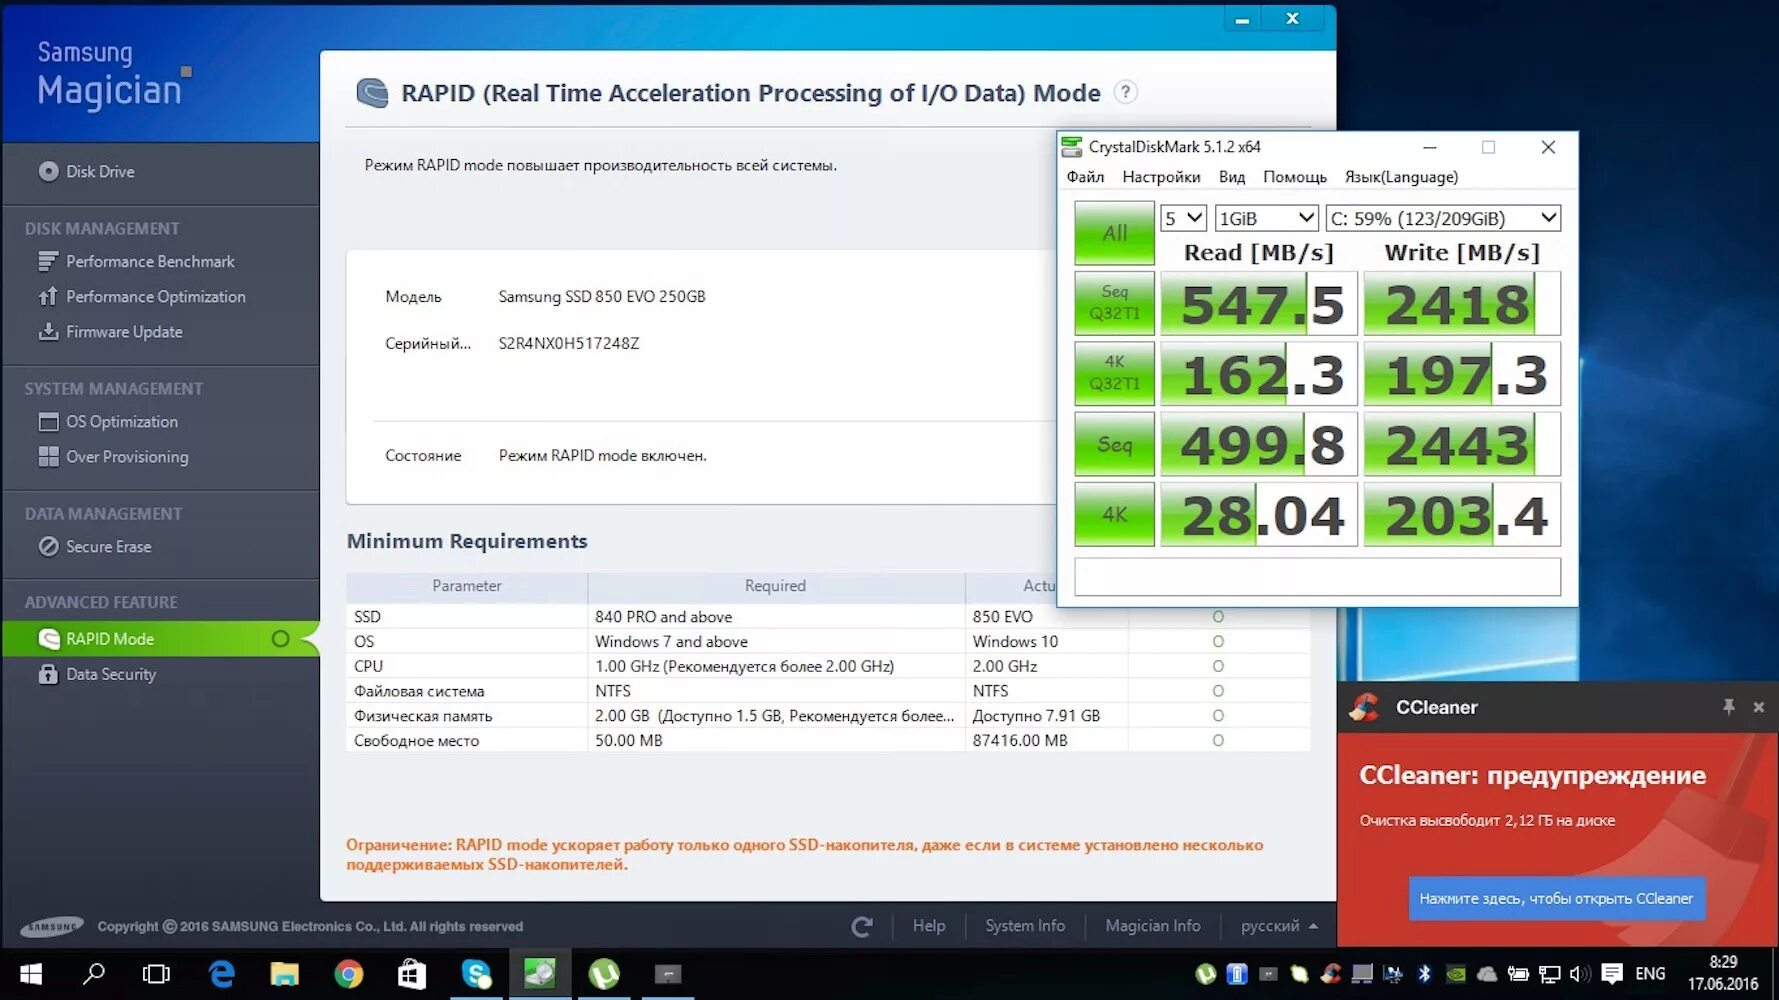The width and height of the screenshot is (1779, 1000).
Task: Click the 87416.00 MB free space value
Action: [1020, 741]
